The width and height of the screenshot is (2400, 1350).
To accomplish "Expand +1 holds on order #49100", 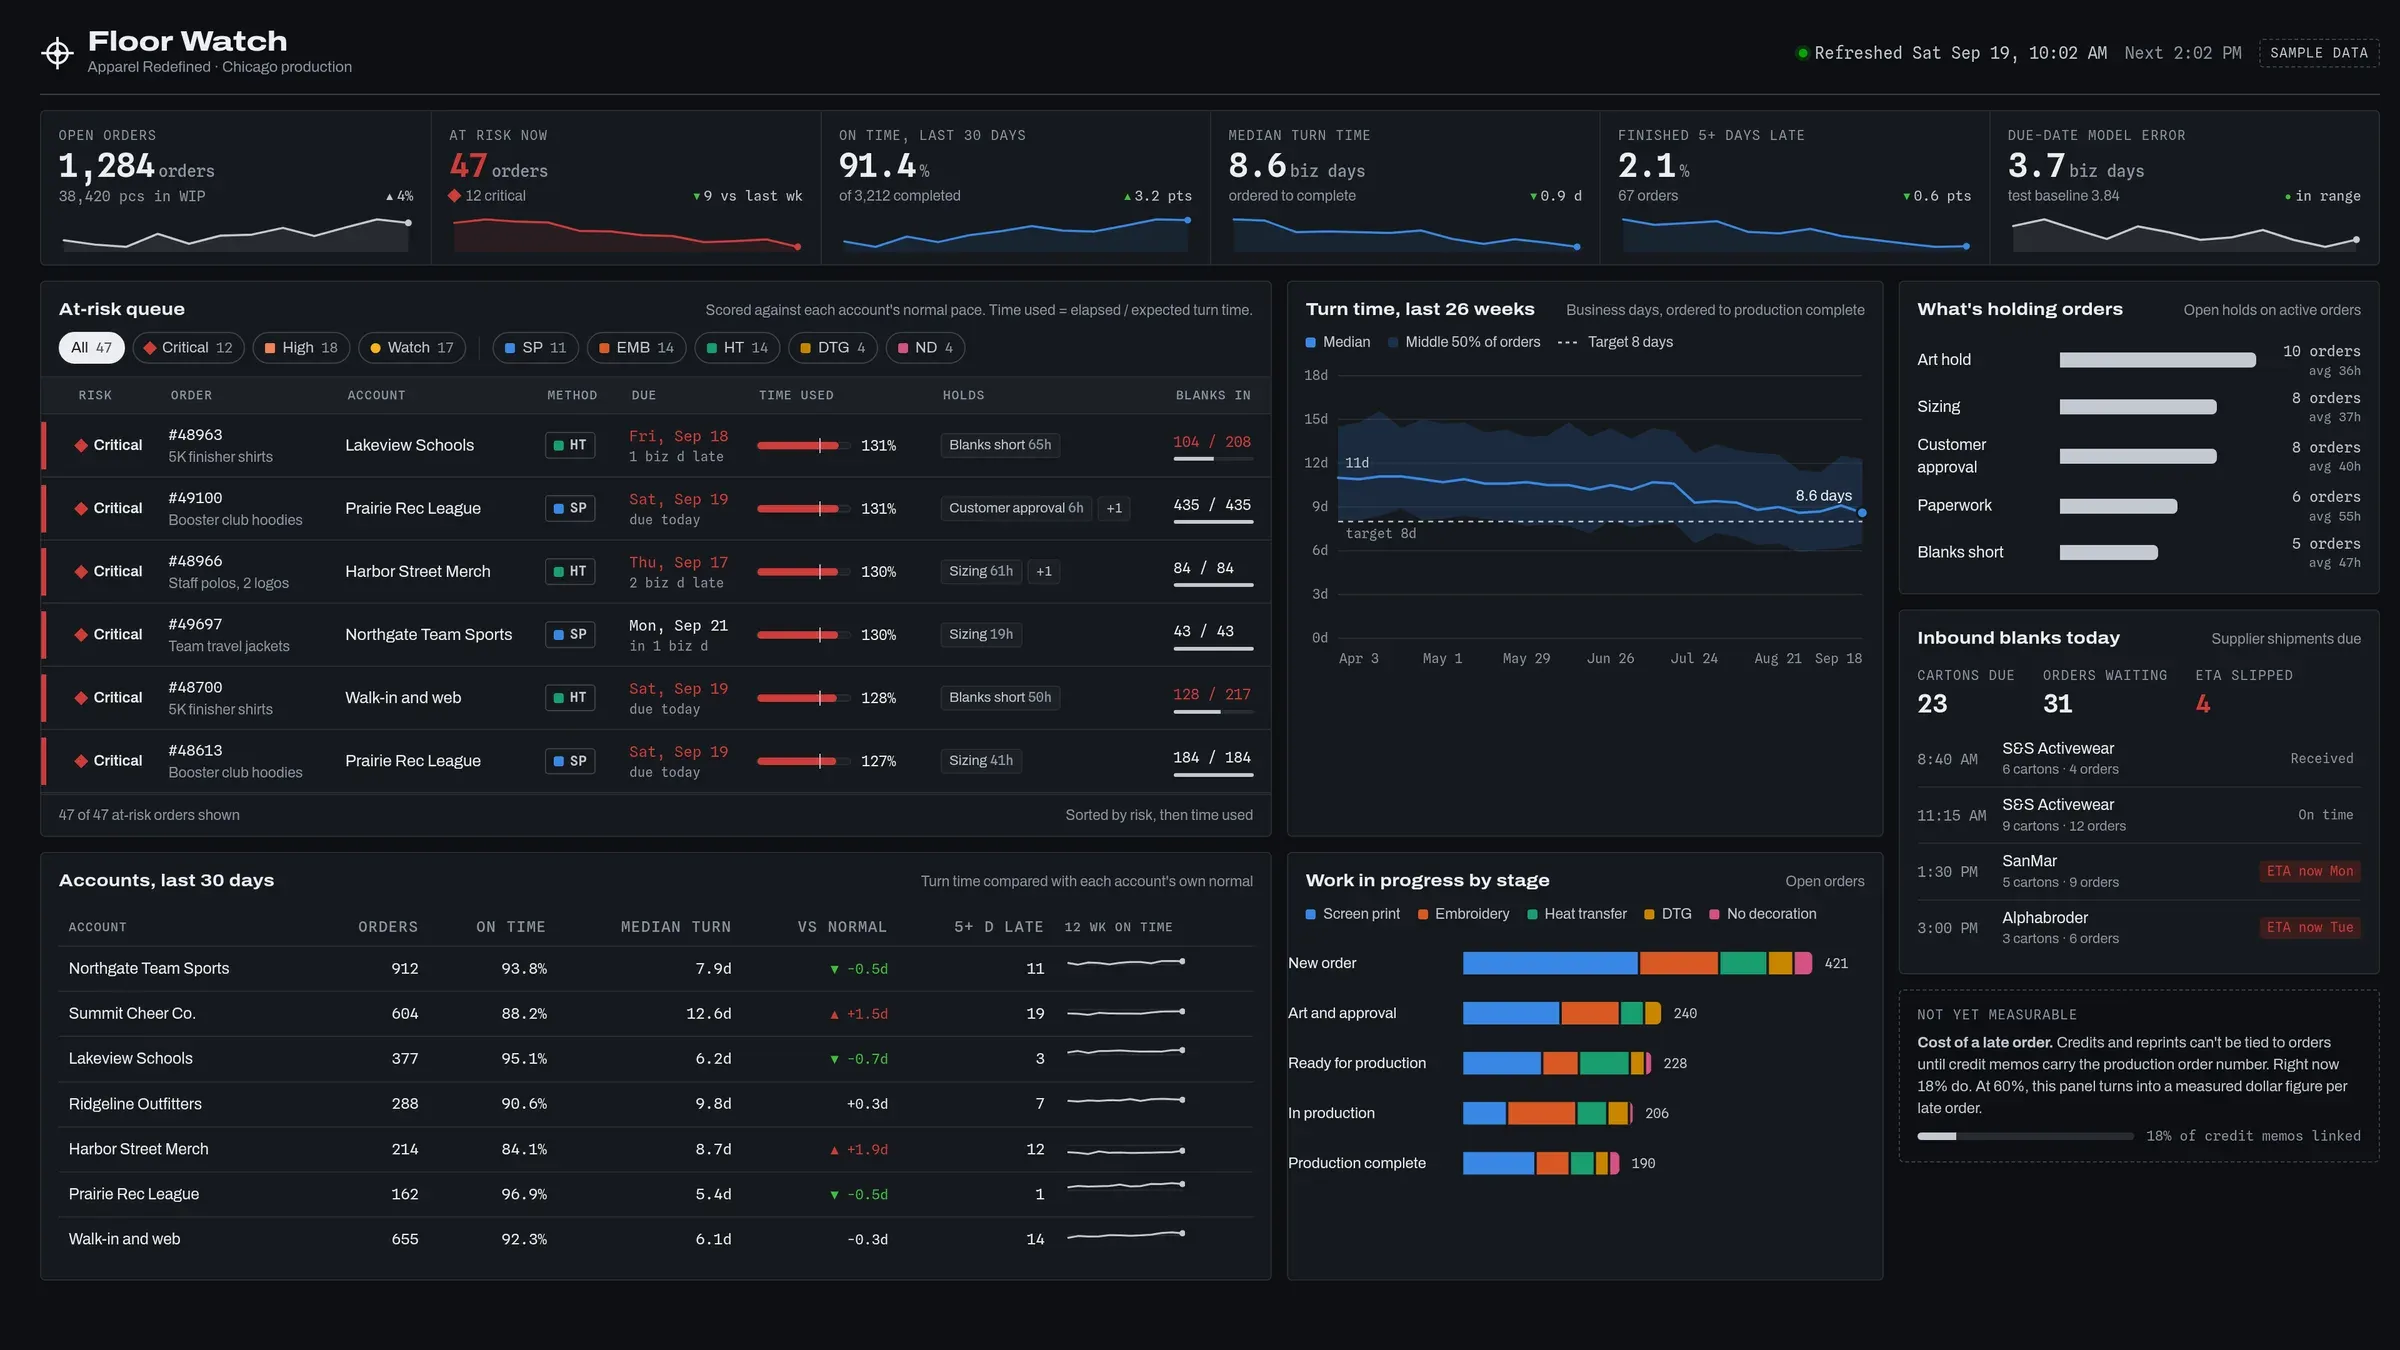I will (1114, 508).
